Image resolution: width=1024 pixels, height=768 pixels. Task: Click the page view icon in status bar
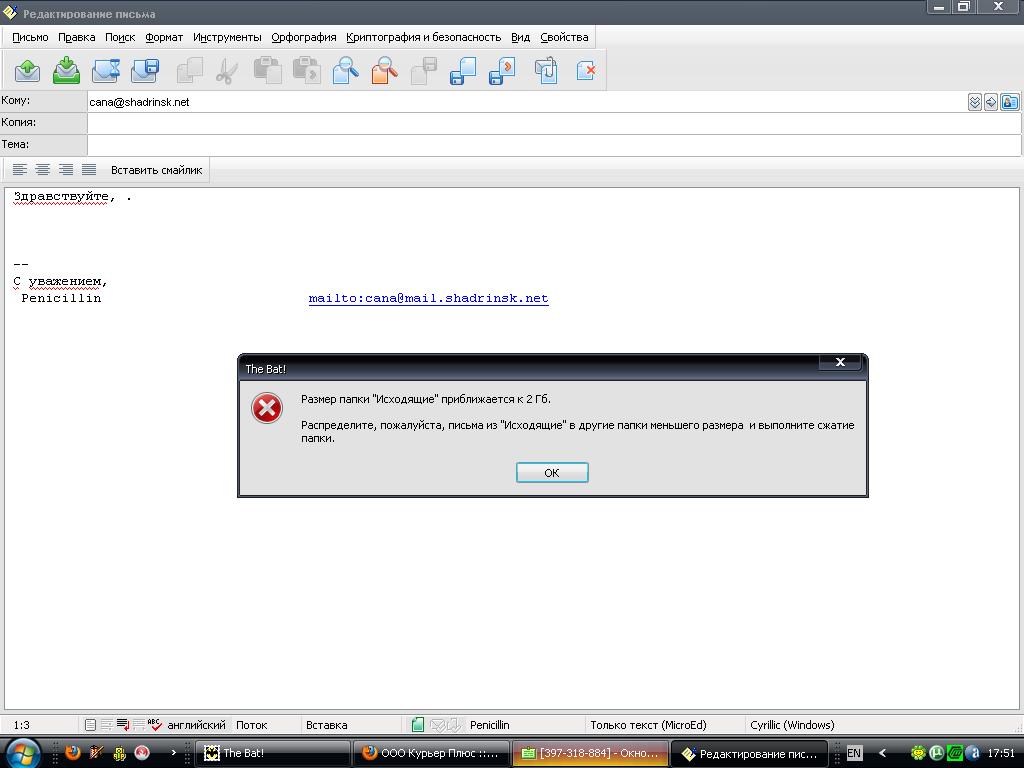(x=90, y=725)
